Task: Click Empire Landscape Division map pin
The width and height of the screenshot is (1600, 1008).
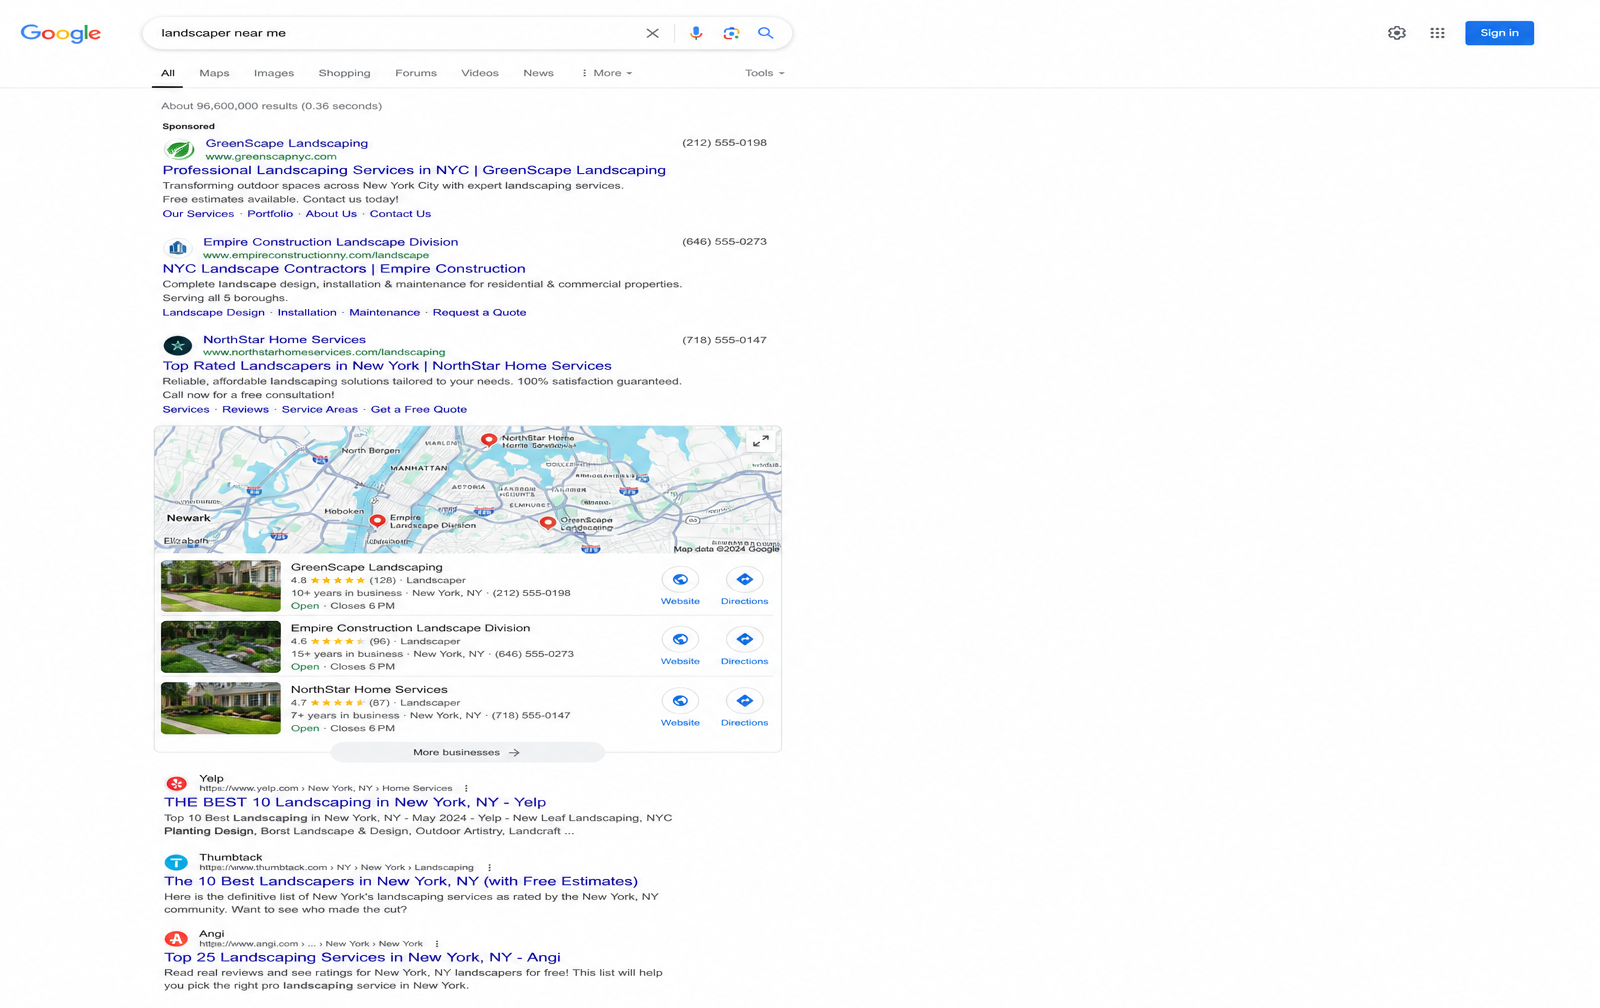Action: point(377,521)
